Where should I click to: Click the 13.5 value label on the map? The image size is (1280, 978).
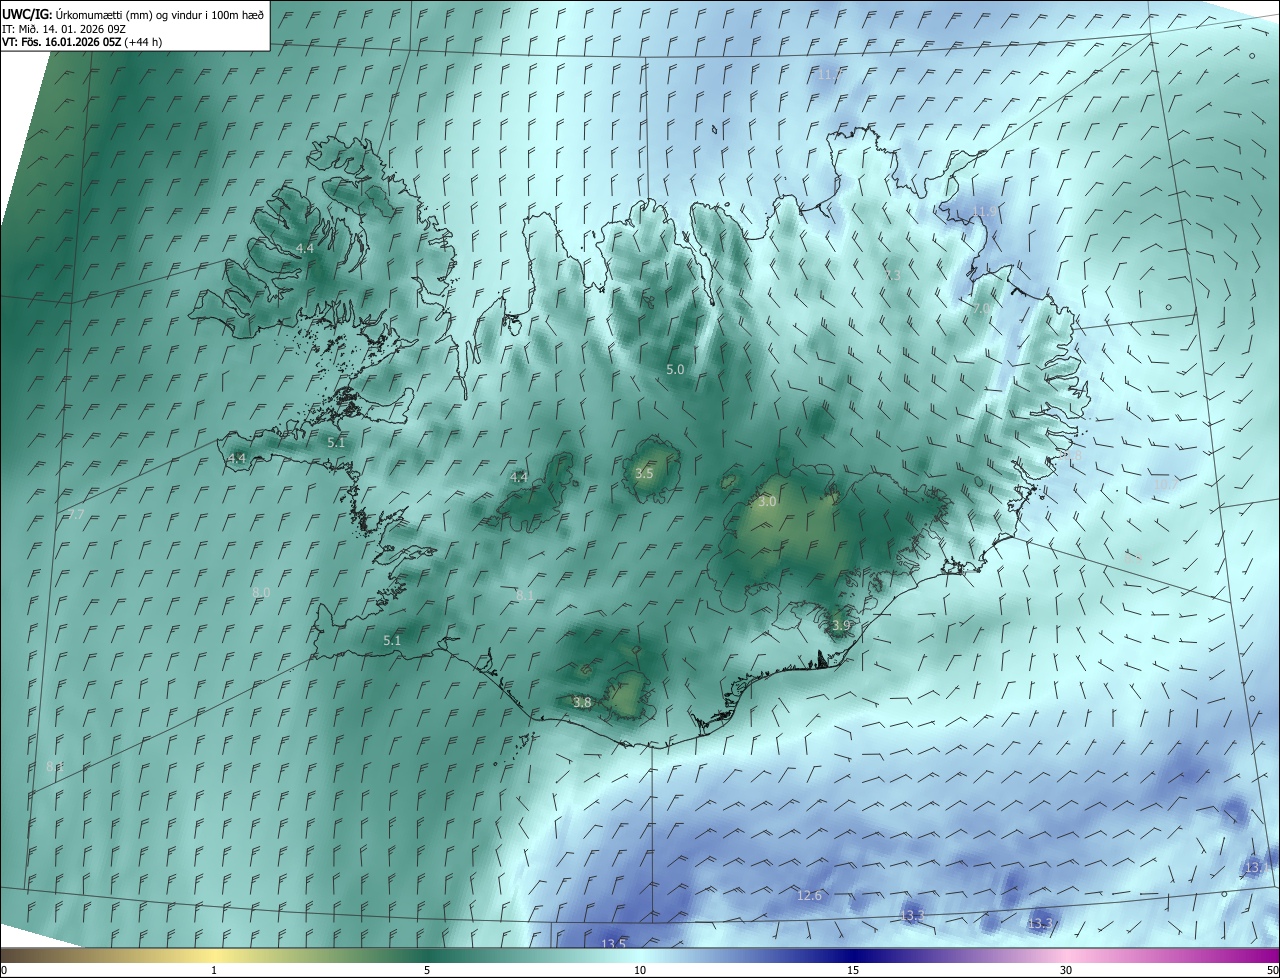(x=613, y=944)
